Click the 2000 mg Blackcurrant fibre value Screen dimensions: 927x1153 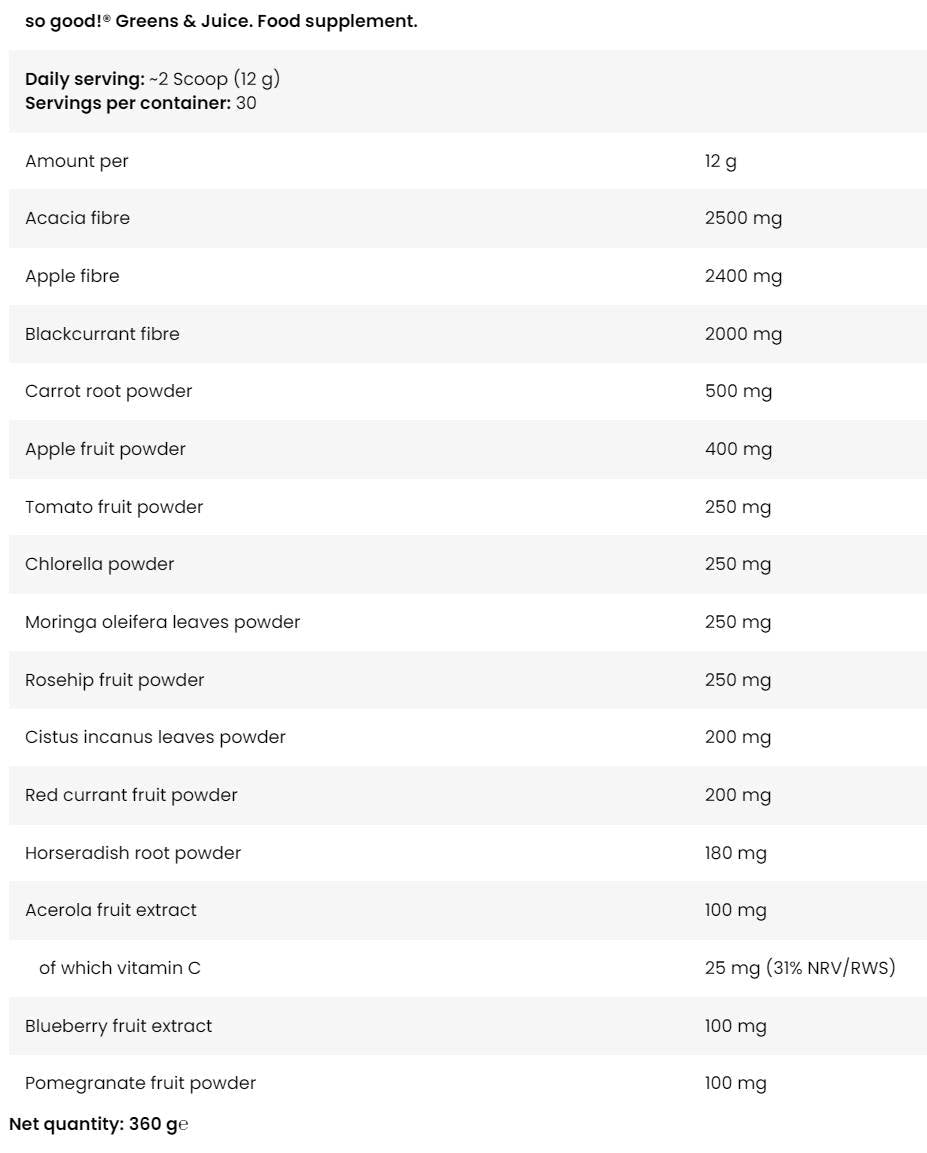click(743, 334)
